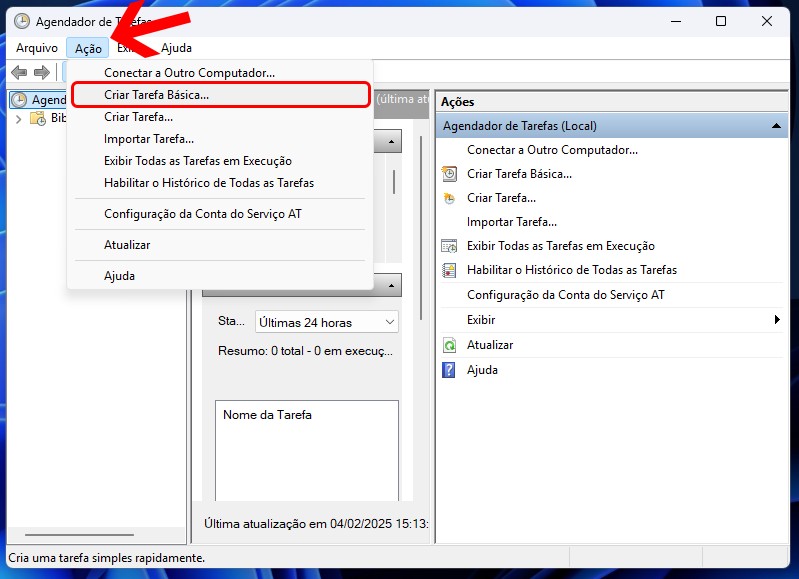The width and height of the screenshot is (799, 579).
Task: Click the Criar Tarefa Básica icon in Ações pane
Action: (449, 174)
